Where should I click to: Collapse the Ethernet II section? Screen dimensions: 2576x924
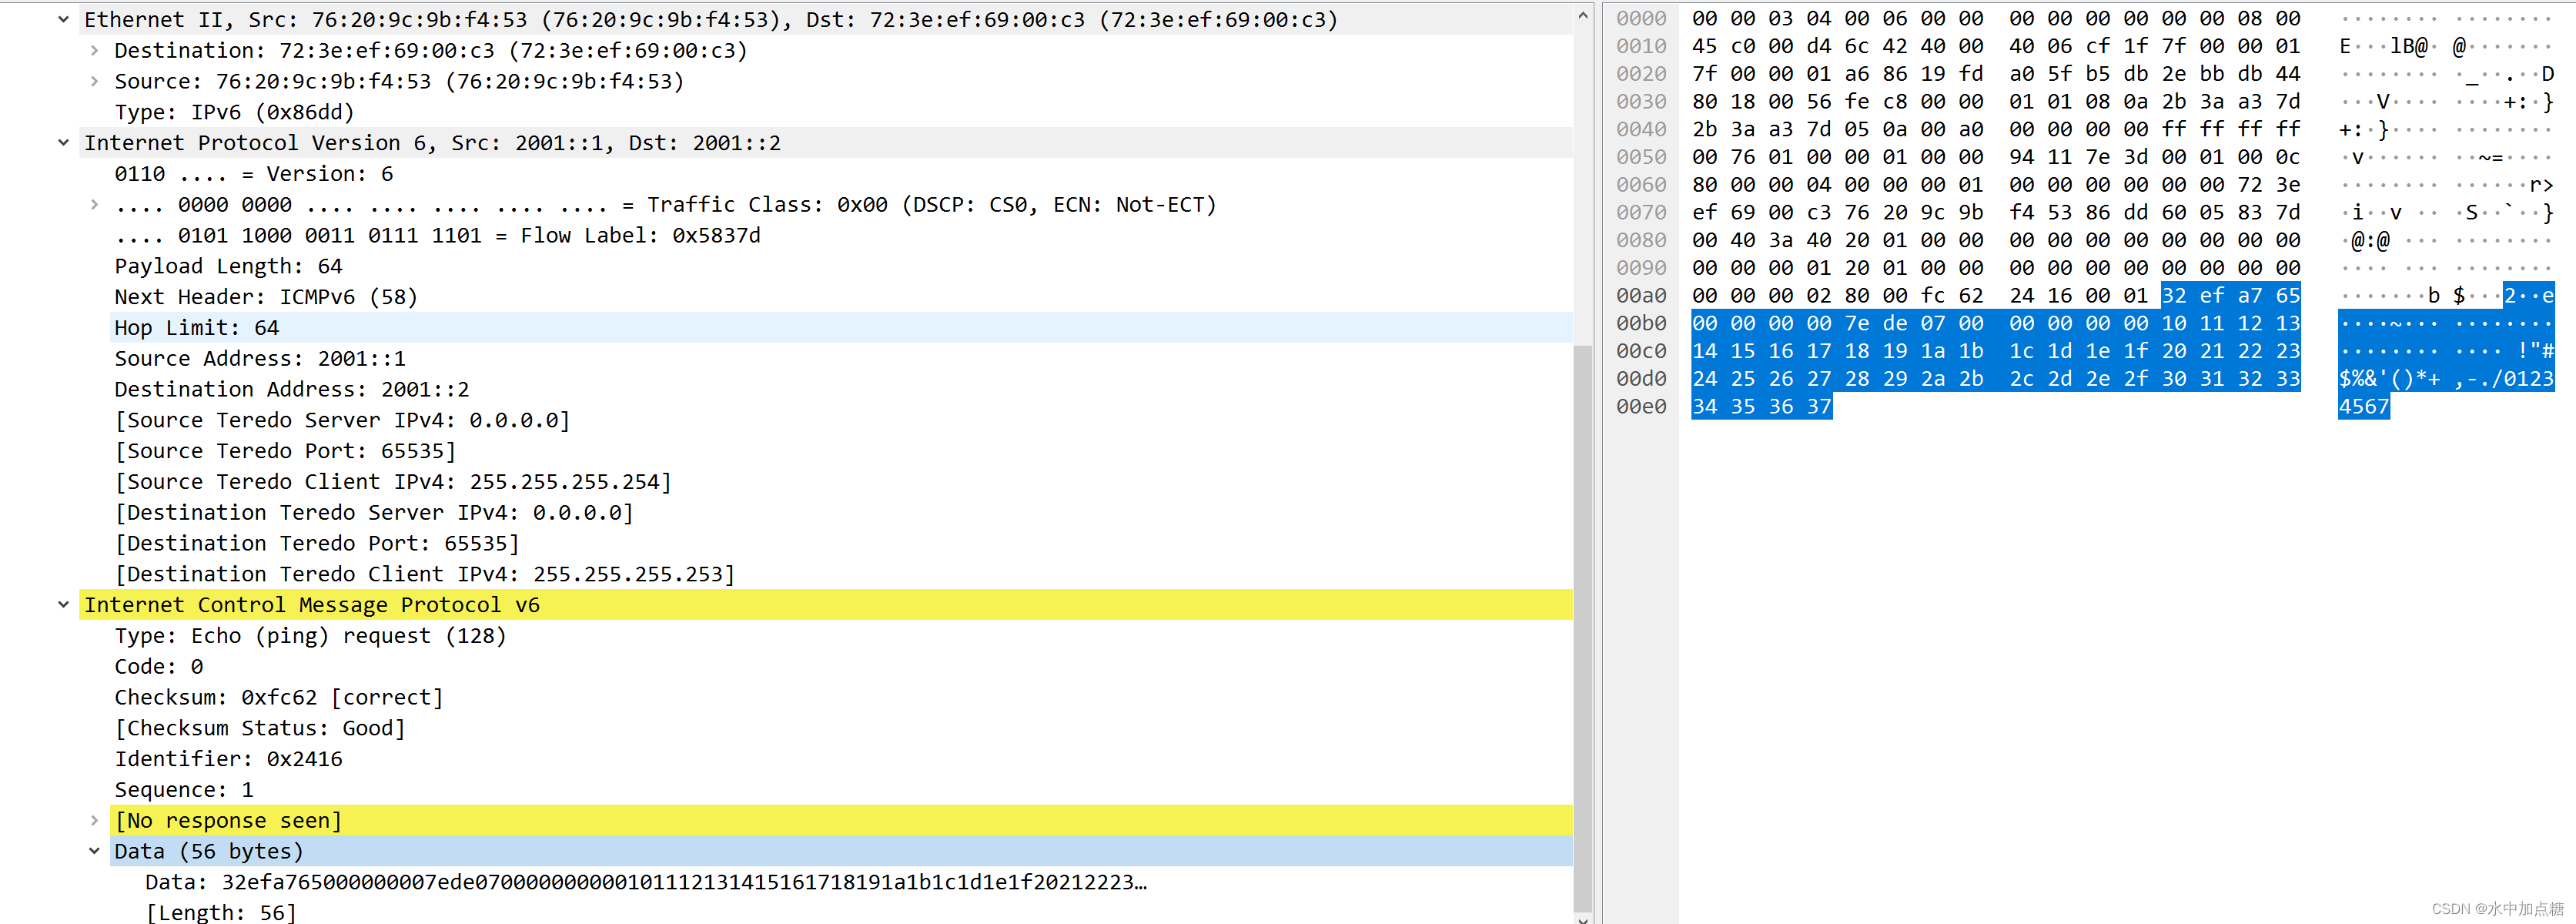pos(63,19)
